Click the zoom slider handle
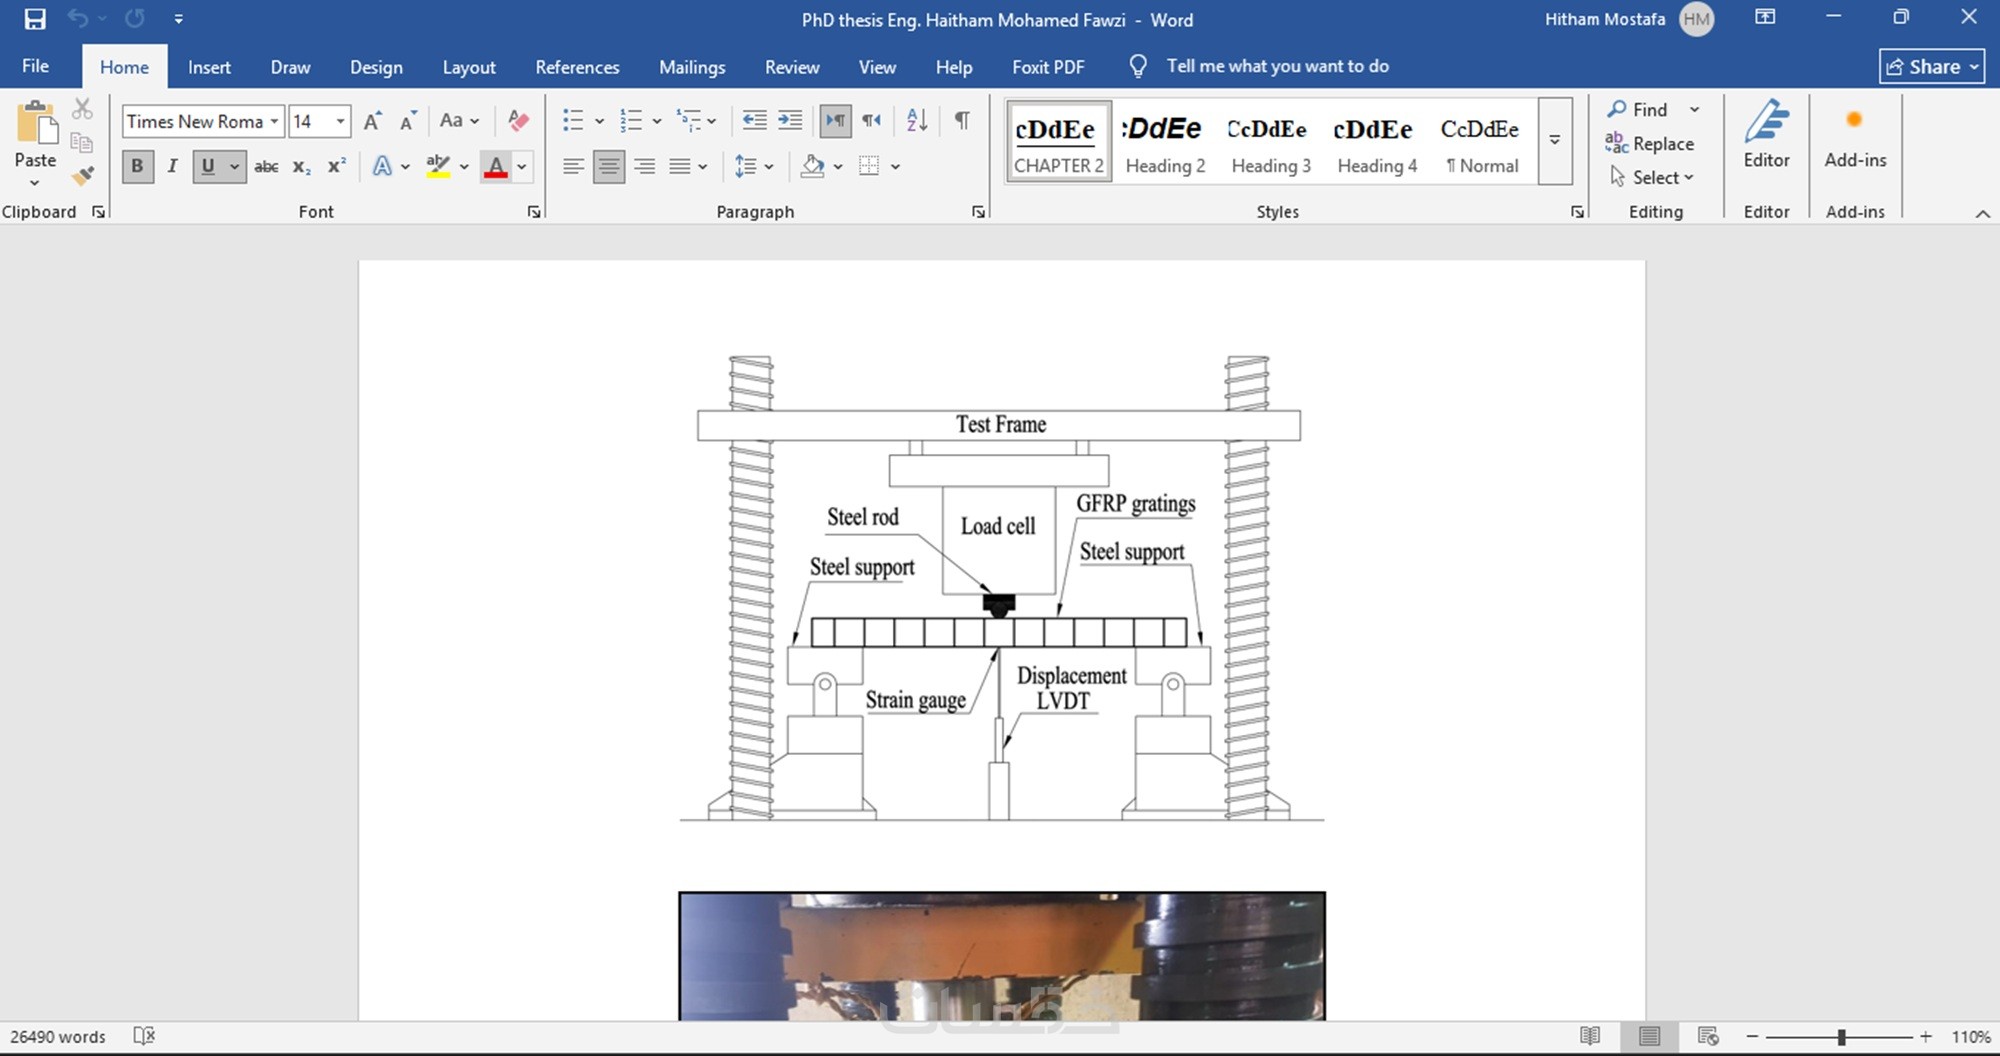The width and height of the screenshot is (2000, 1056). click(1841, 1037)
